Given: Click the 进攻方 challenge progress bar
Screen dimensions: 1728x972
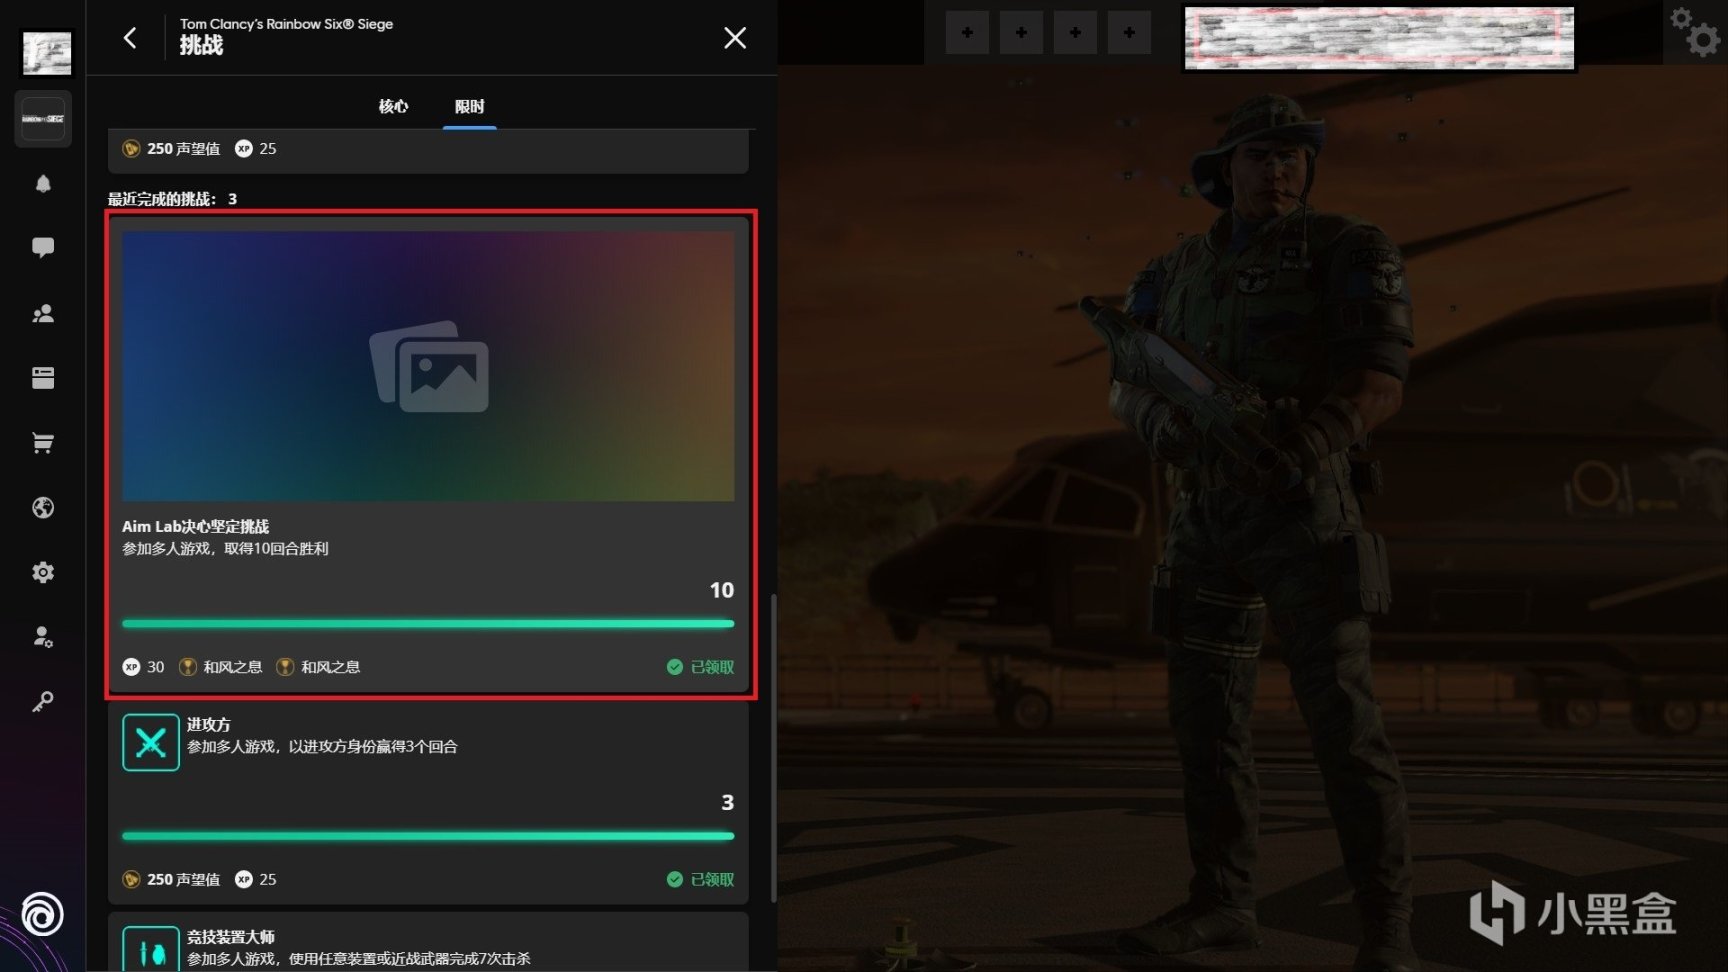Looking at the screenshot, I should tap(428, 835).
